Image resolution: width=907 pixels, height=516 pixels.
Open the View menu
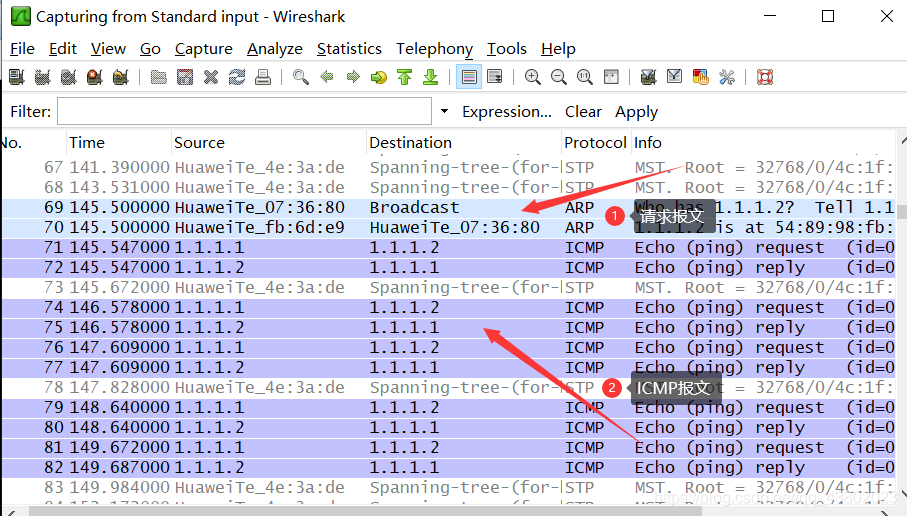coord(108,49)
